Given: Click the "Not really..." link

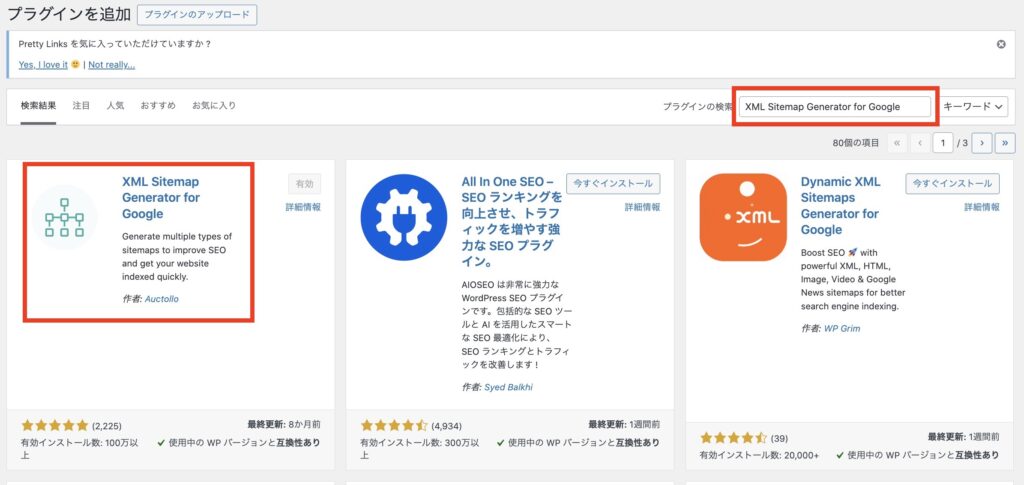Looking at the screenshot, I should tap(111, 65).
